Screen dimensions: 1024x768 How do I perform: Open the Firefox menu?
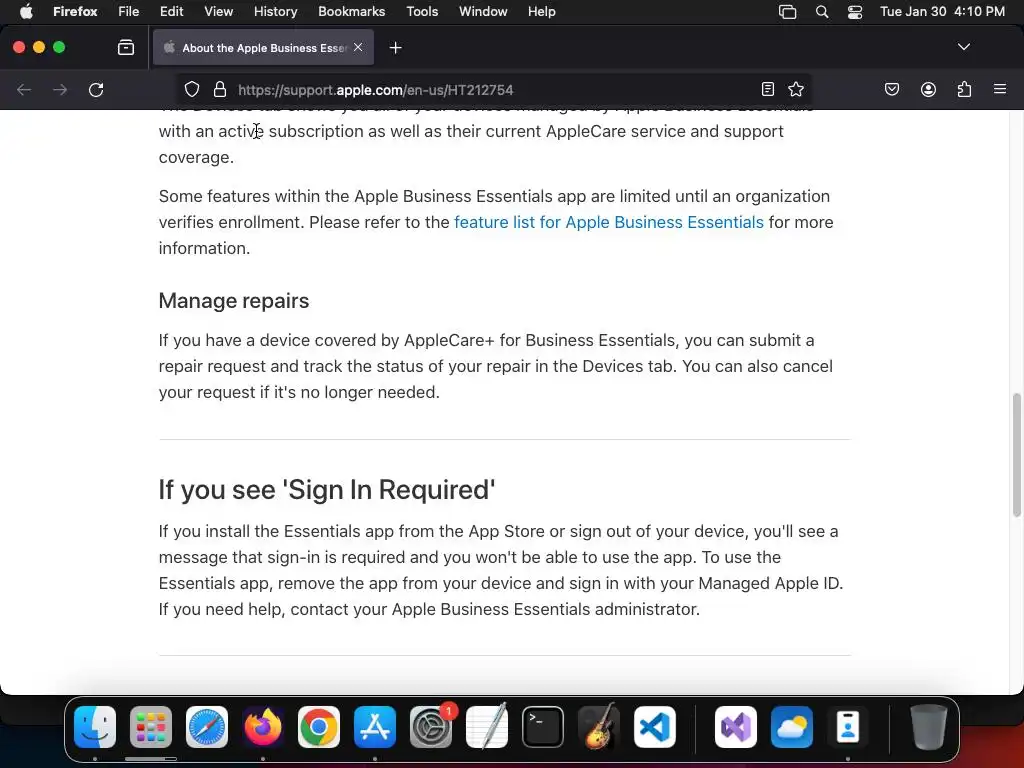coord(75,11)
